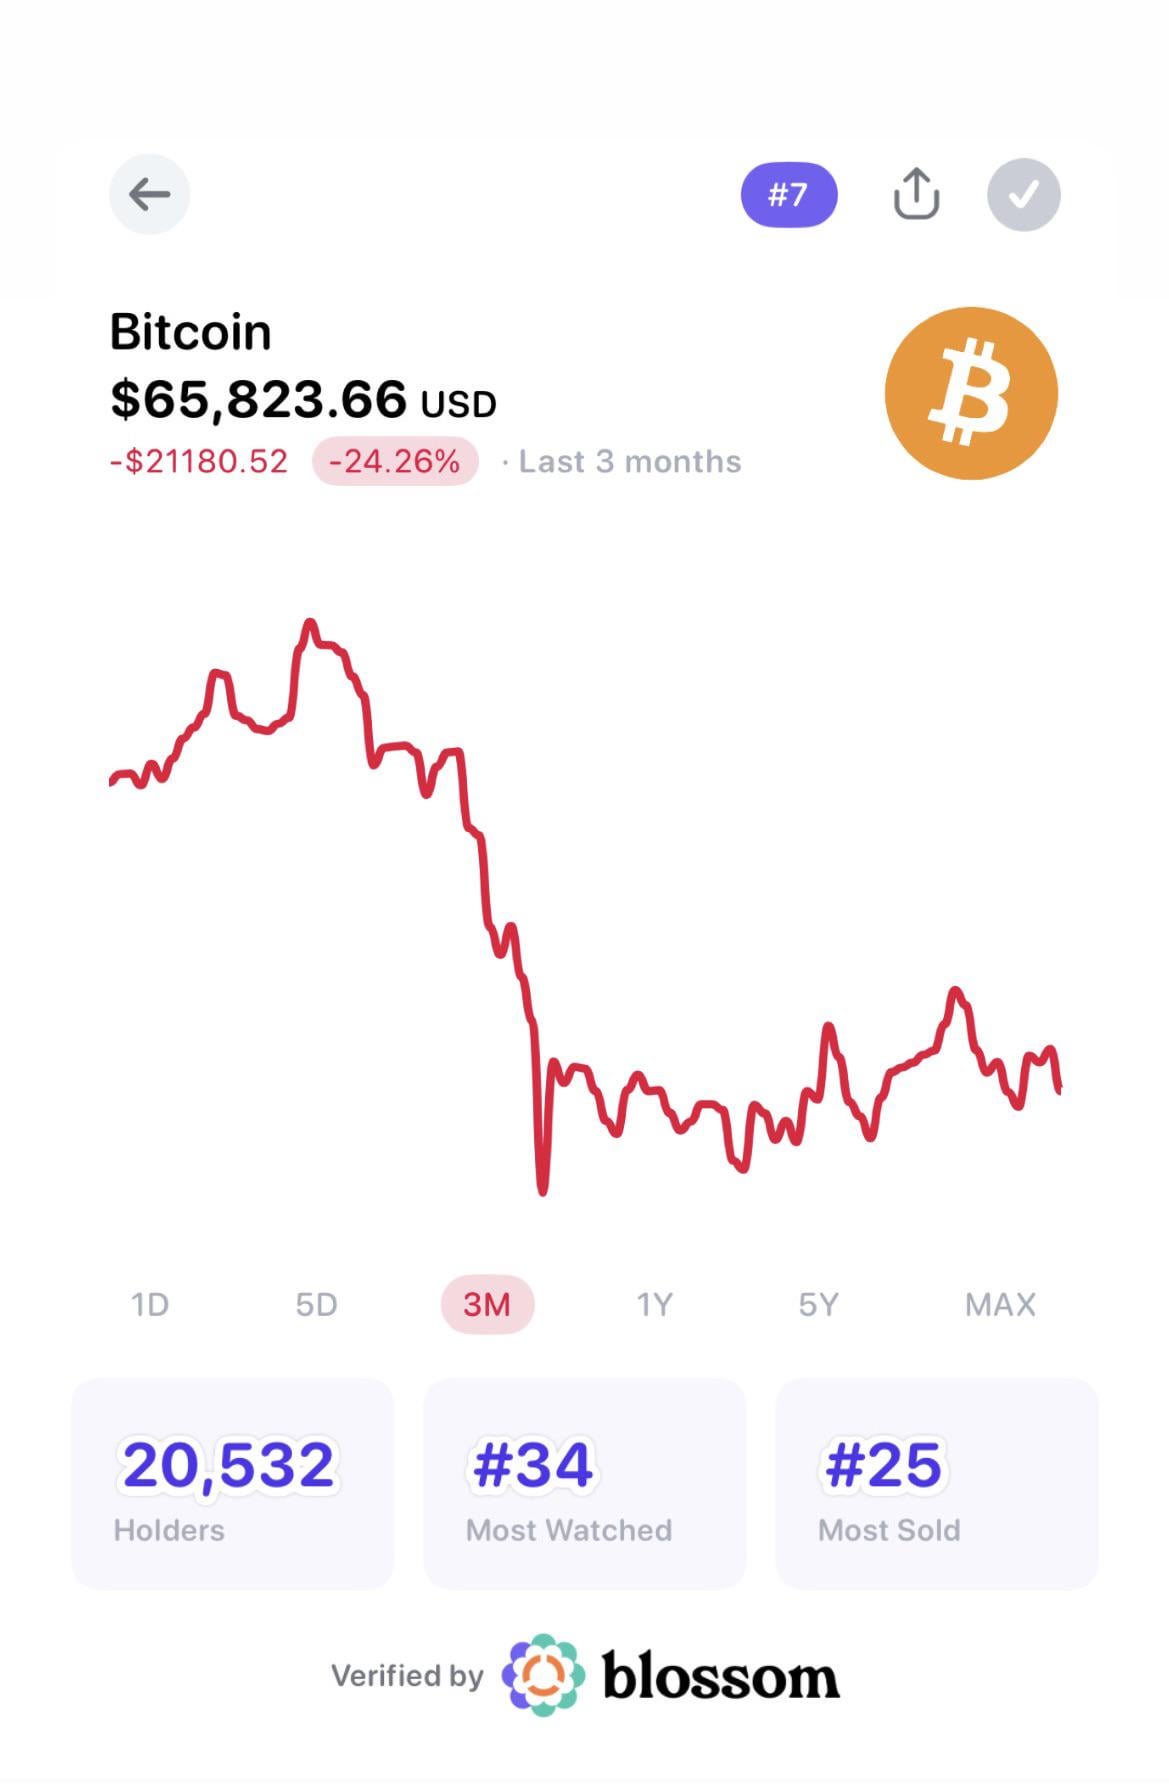Open the #25 Most Sold card
This screenshot has width=1169, height=1784.
[x=937, y=1483]
